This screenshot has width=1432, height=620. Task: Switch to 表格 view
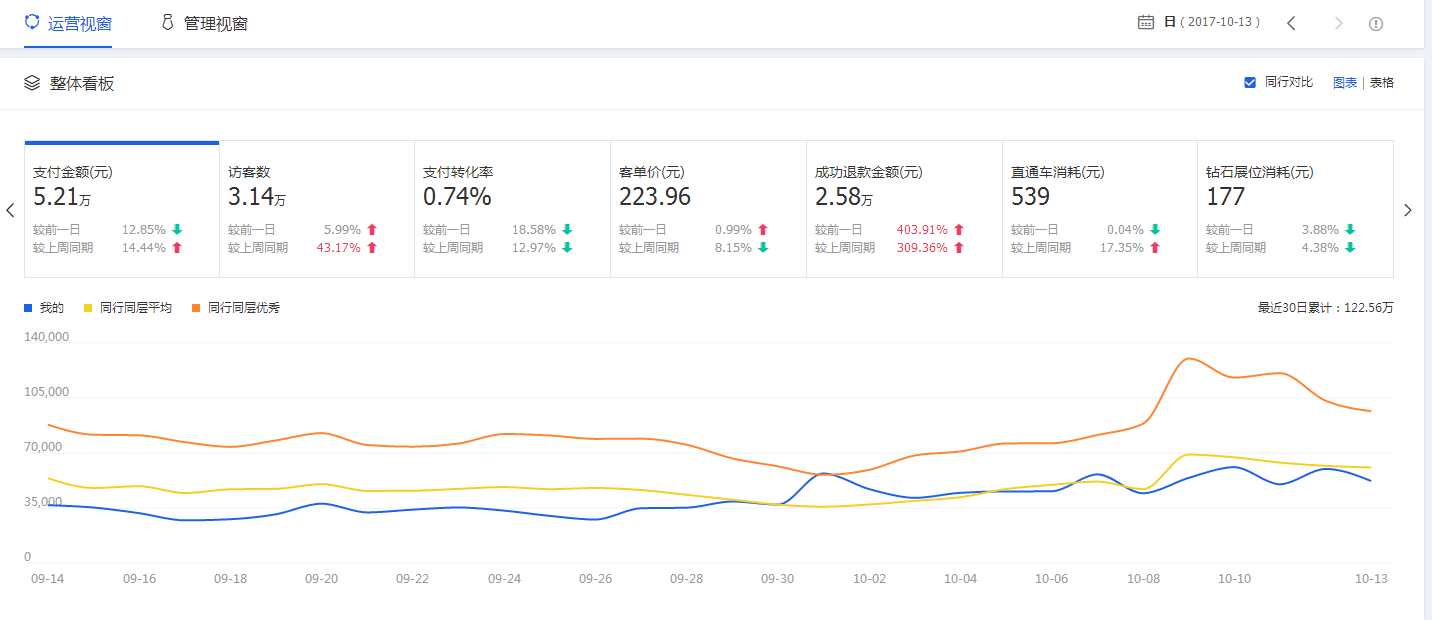point(1381,83)
